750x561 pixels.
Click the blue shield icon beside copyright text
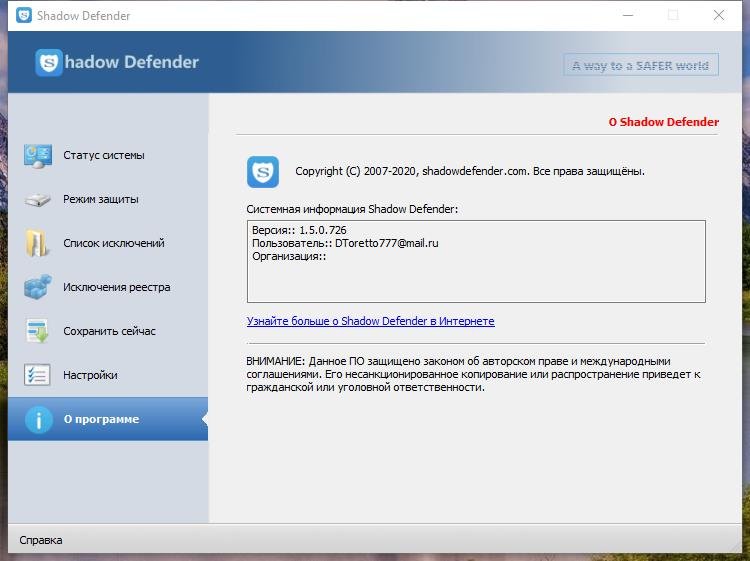pyautogui.click(x=263, y=172)
